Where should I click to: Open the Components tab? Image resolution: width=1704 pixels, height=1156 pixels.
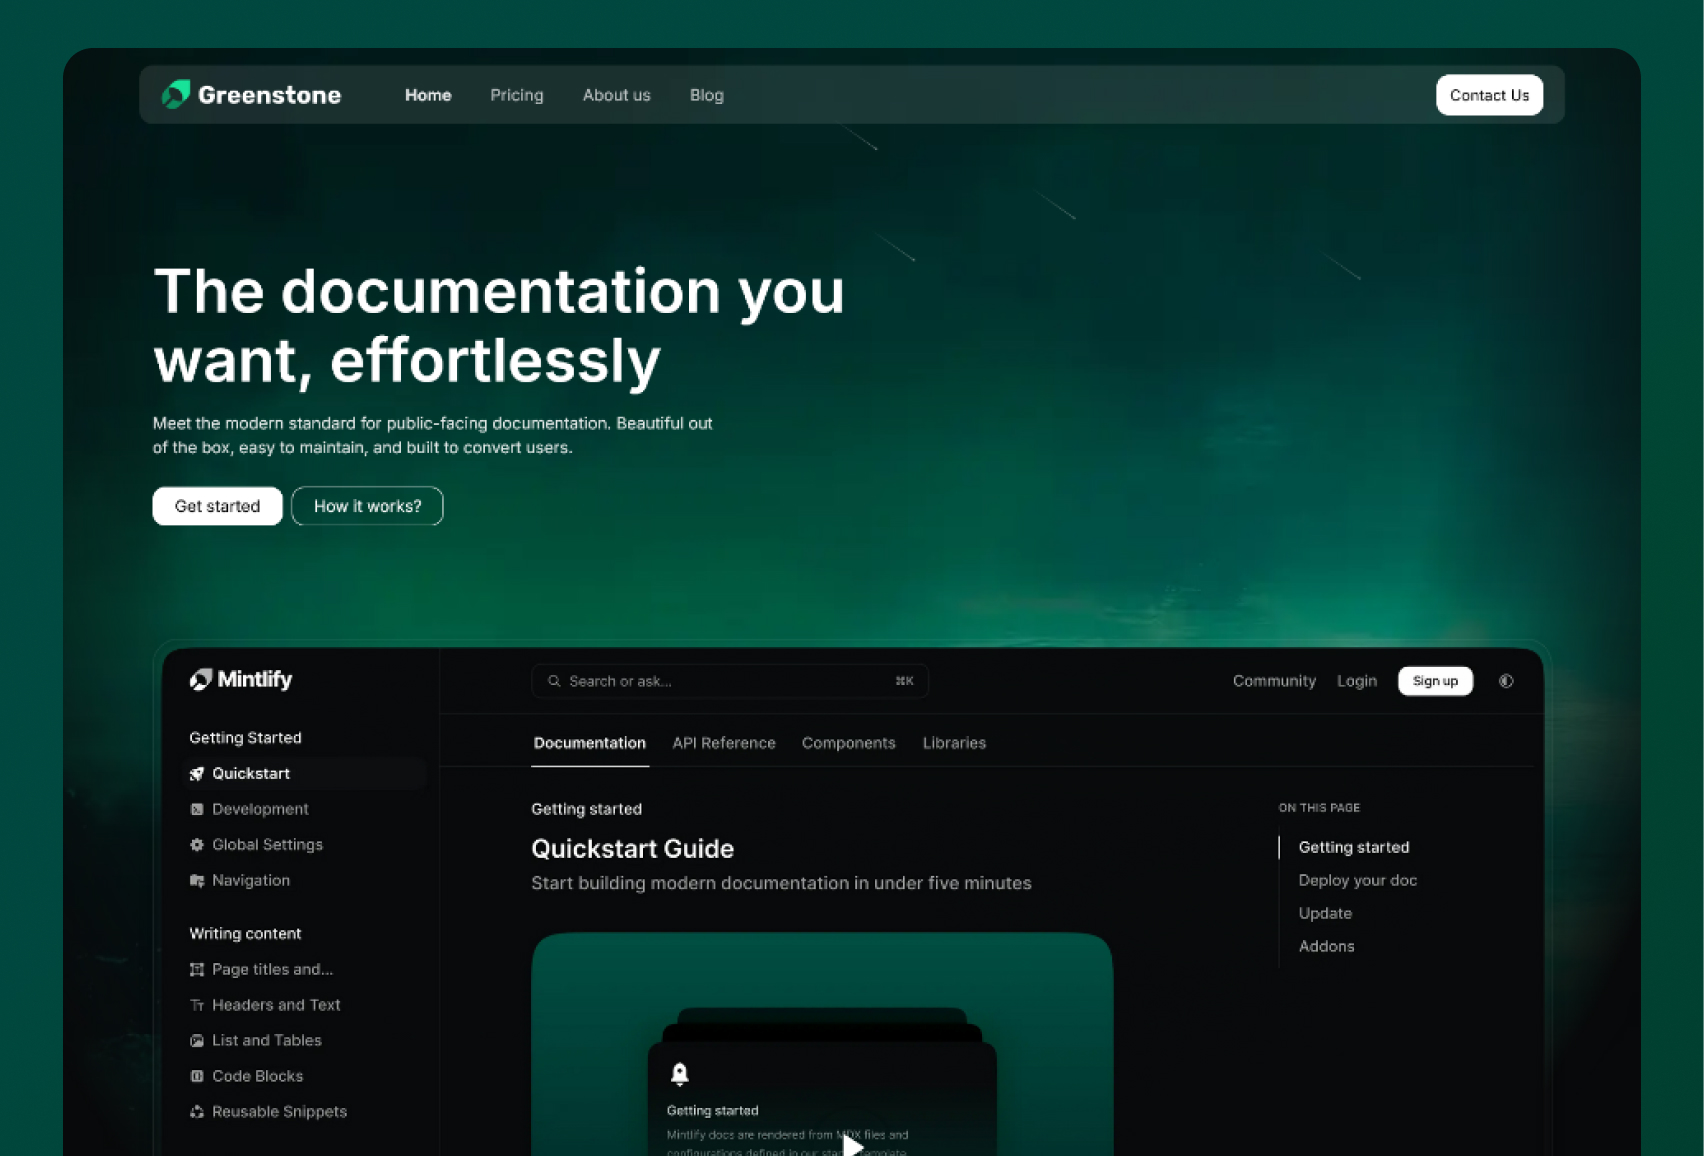(x=848, y=743)
